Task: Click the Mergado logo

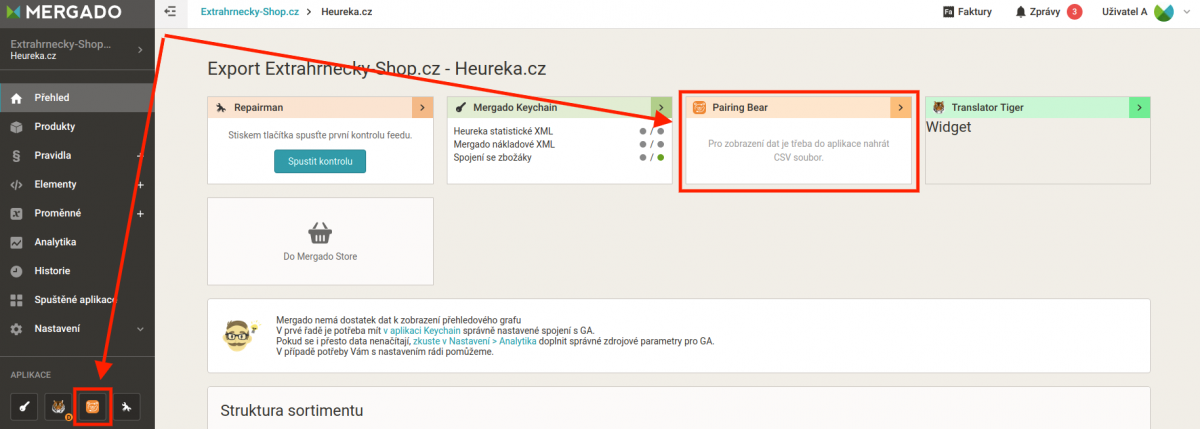Action: [66, 12]
